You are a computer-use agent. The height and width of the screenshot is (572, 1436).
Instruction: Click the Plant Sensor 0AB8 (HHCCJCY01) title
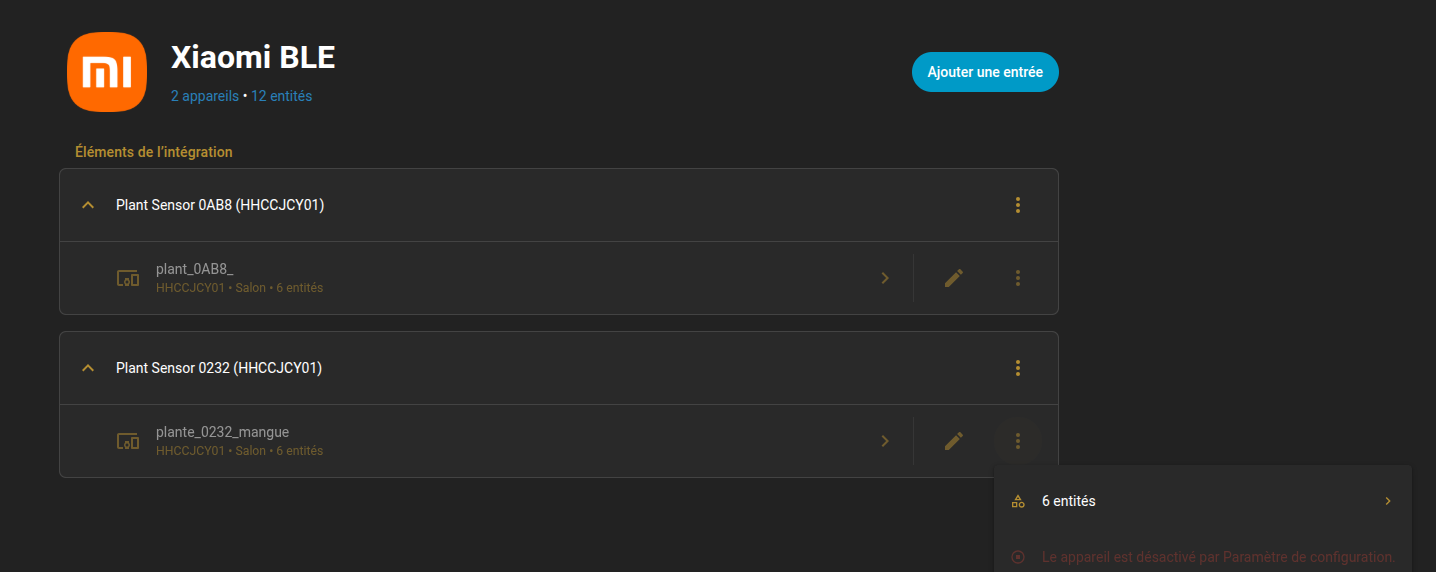(x=220, y=205)
